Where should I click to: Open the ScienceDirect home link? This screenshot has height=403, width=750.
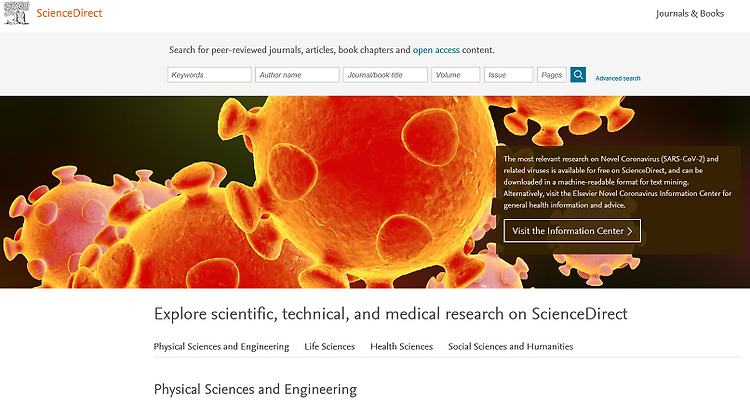tap(69, 13)
